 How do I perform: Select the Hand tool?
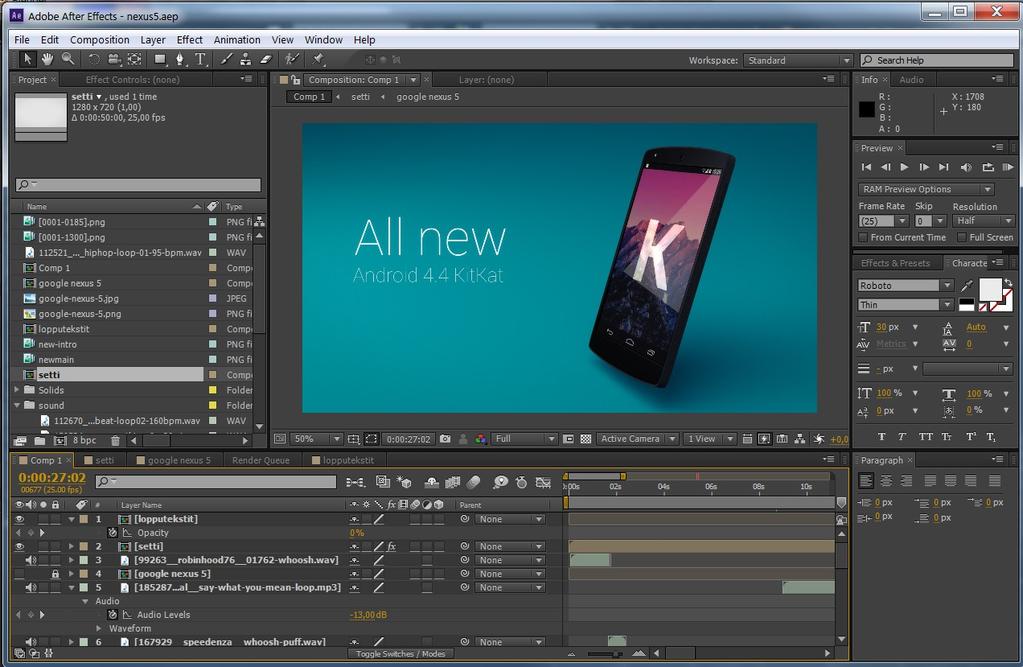(47, 59)
